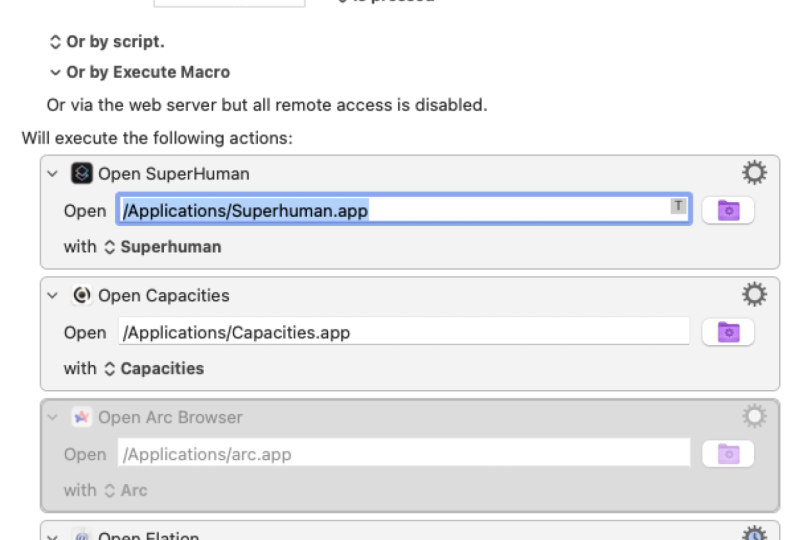This screenshot has width=799, height=540.
Task: Select the Open Capacities action title
Action: click(x=164, y=295)
